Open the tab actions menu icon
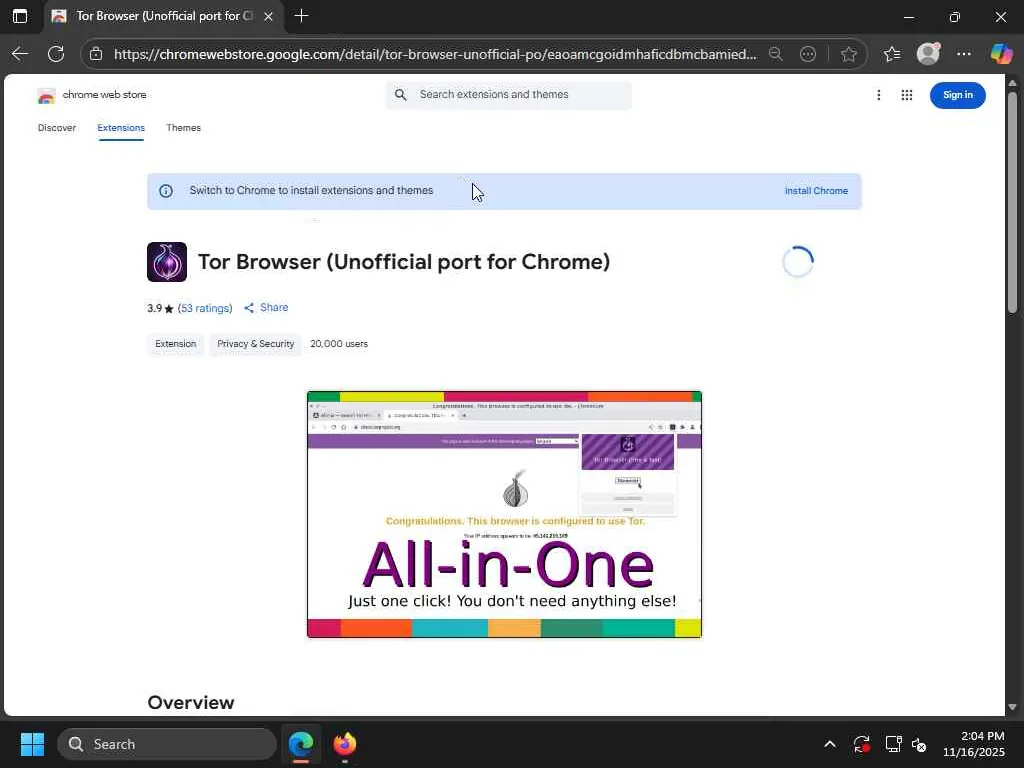 (20, 16)
